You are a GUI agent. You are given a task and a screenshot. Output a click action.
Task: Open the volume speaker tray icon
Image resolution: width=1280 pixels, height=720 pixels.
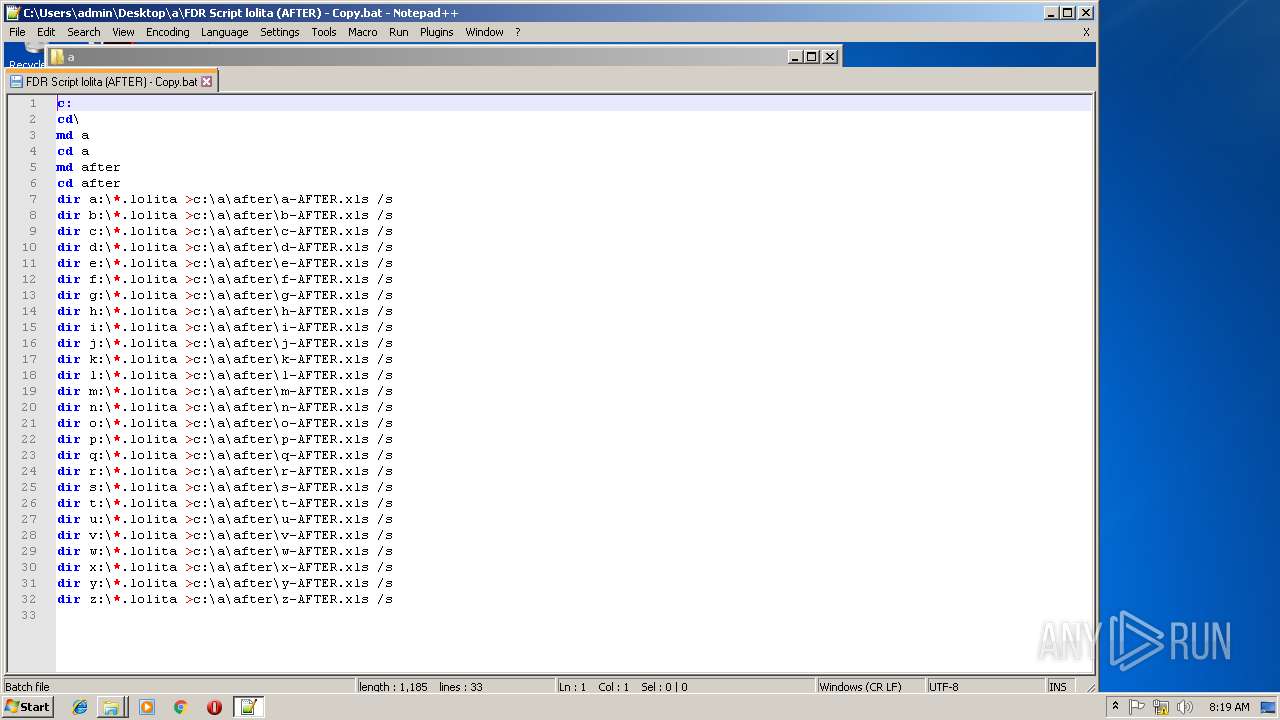(x=1185, y=707)
